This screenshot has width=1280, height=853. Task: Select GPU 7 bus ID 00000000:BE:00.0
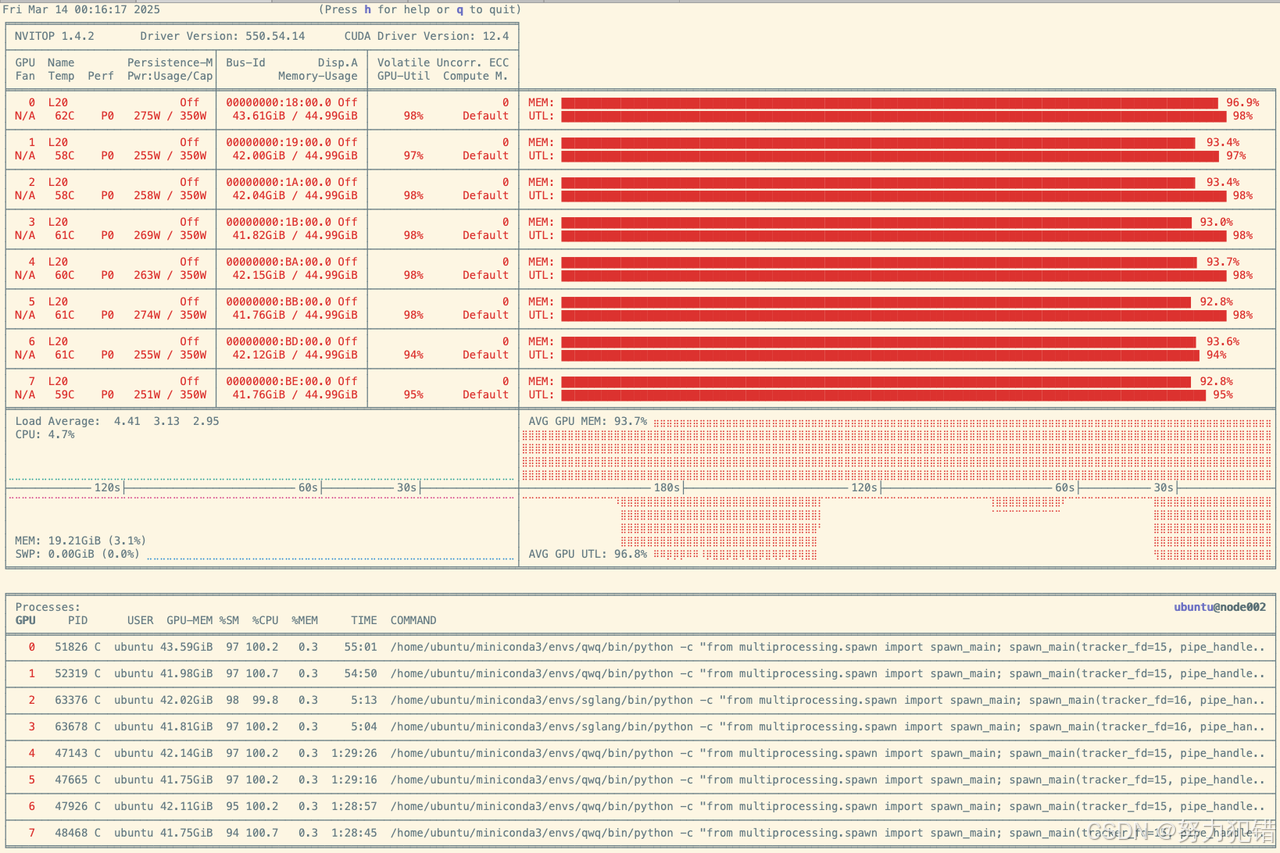point(278,381)
